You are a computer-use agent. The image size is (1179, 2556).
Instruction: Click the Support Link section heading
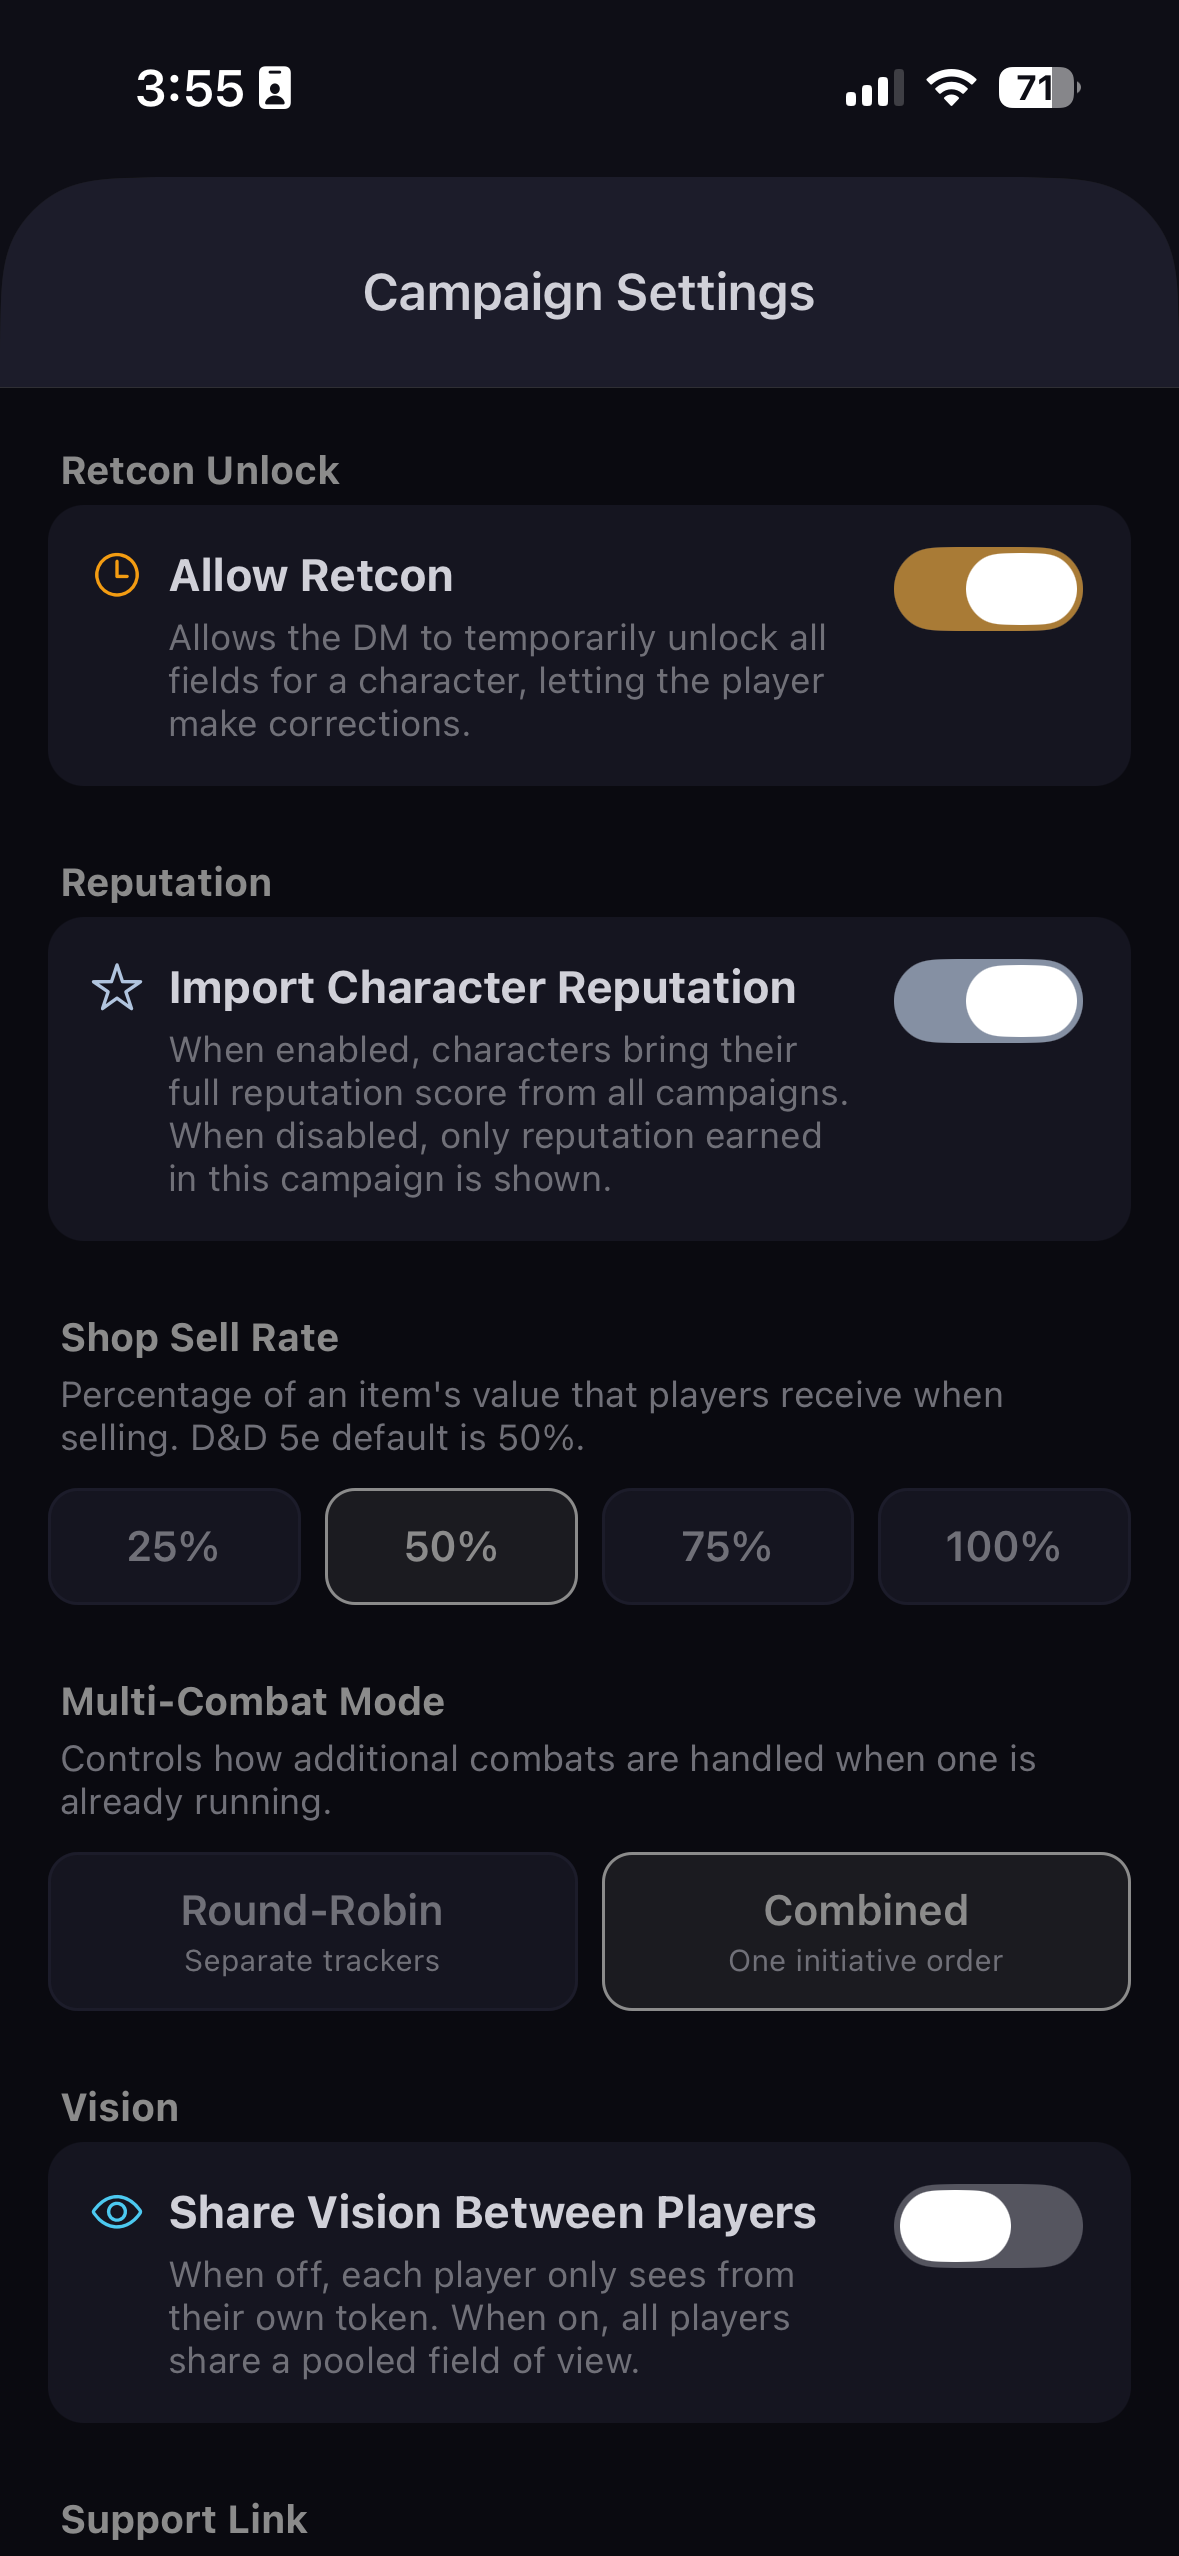pos(185,2518)
